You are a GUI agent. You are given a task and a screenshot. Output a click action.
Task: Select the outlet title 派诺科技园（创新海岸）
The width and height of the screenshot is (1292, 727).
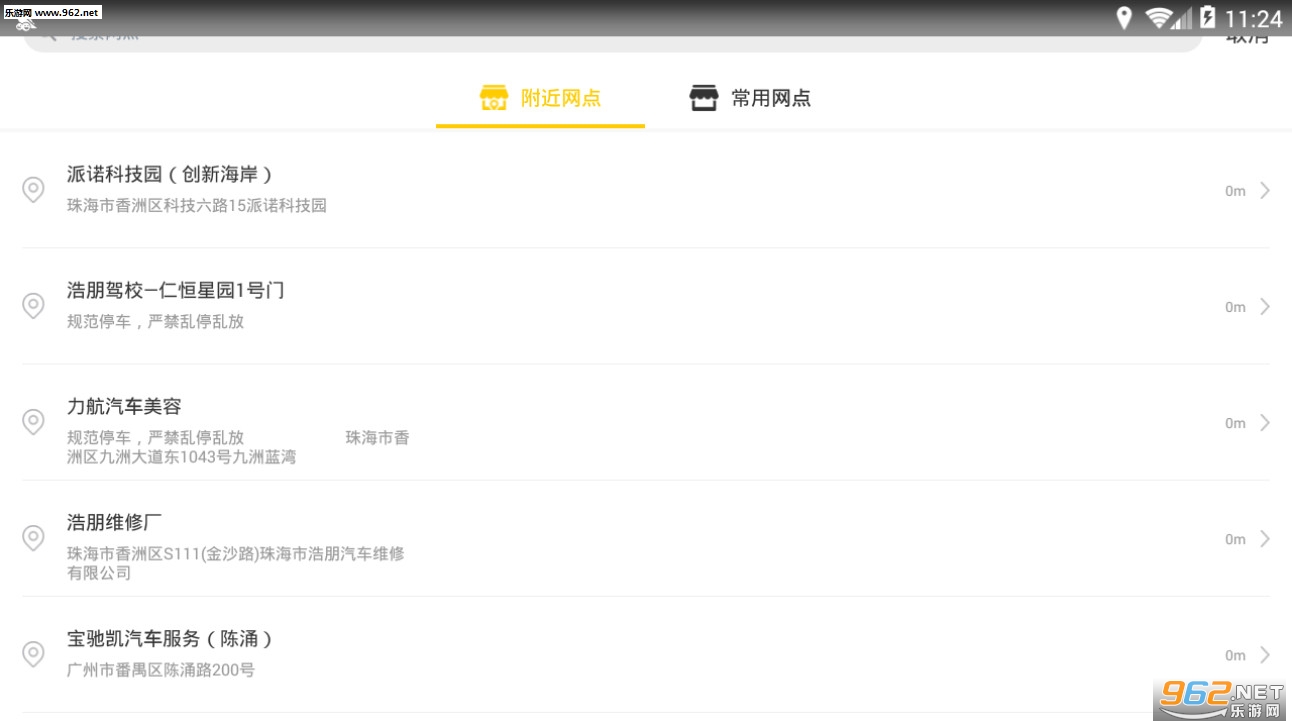pos(170,174)
